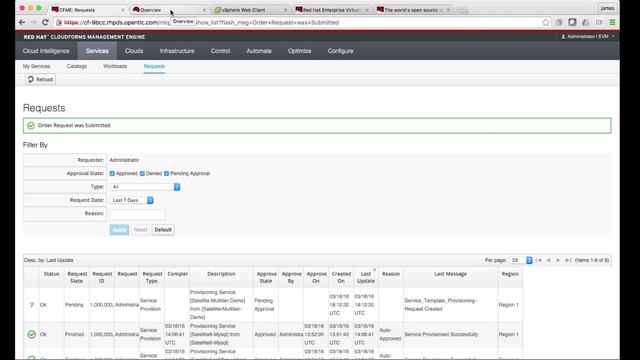Click the Reset filter button

tap(140, 230)
